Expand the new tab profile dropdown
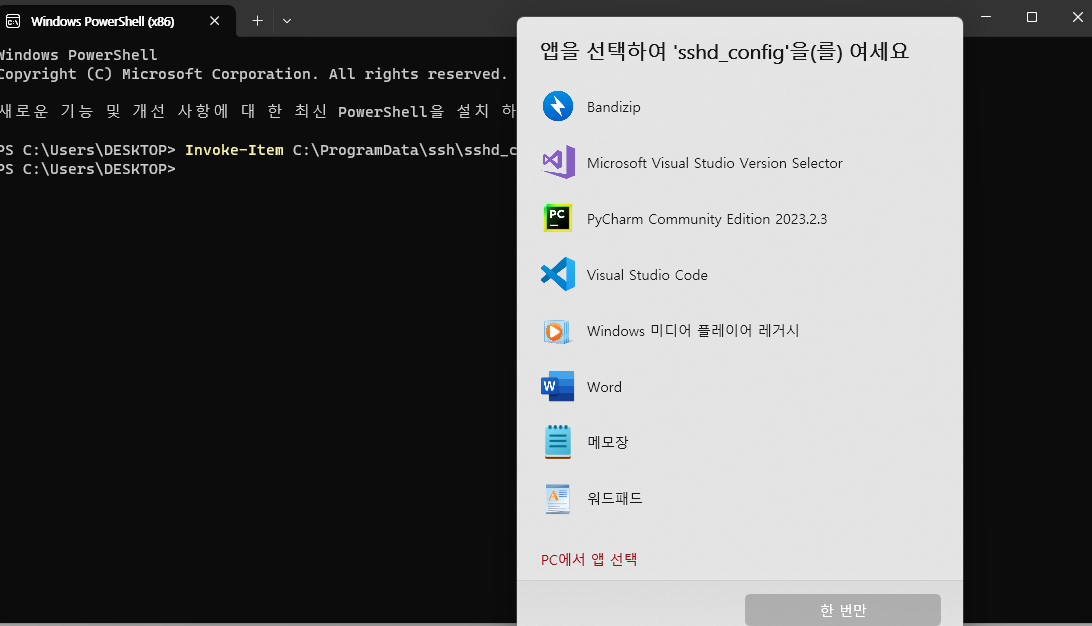This screenshot has width=1092, height=626. (287, 21)
